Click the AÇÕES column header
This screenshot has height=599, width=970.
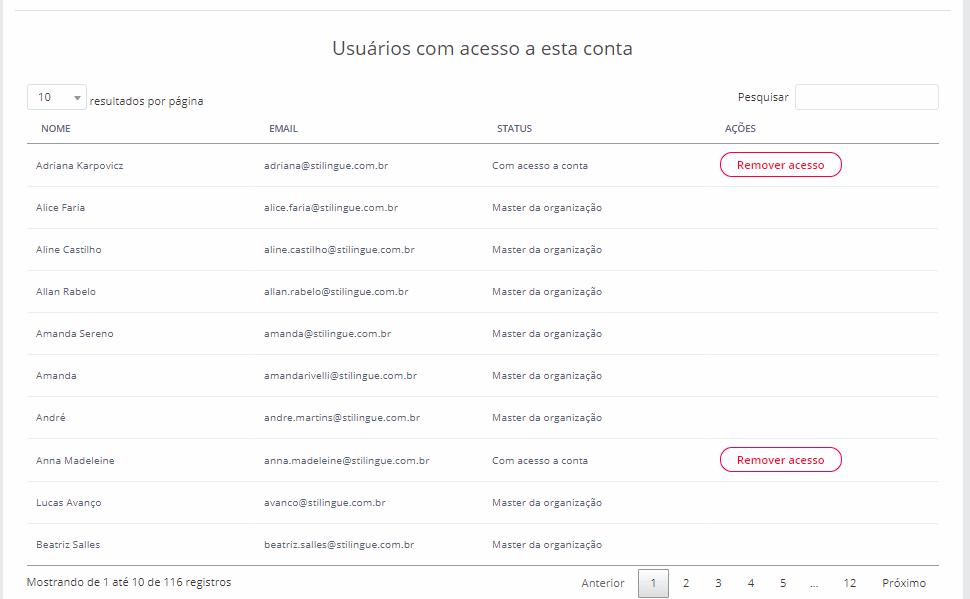[740, 129]
